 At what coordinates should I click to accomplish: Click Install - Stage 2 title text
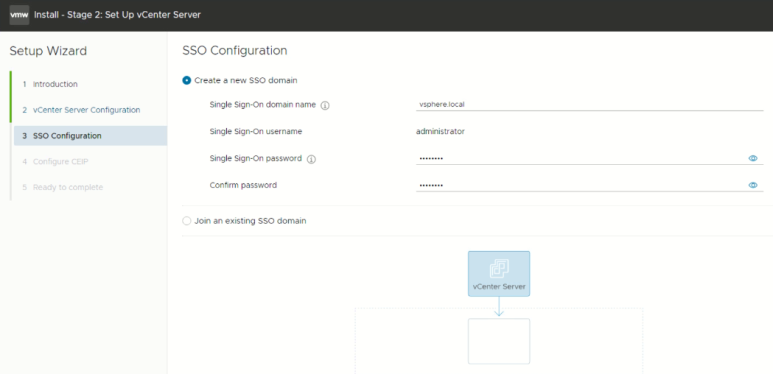click(117, 15)
